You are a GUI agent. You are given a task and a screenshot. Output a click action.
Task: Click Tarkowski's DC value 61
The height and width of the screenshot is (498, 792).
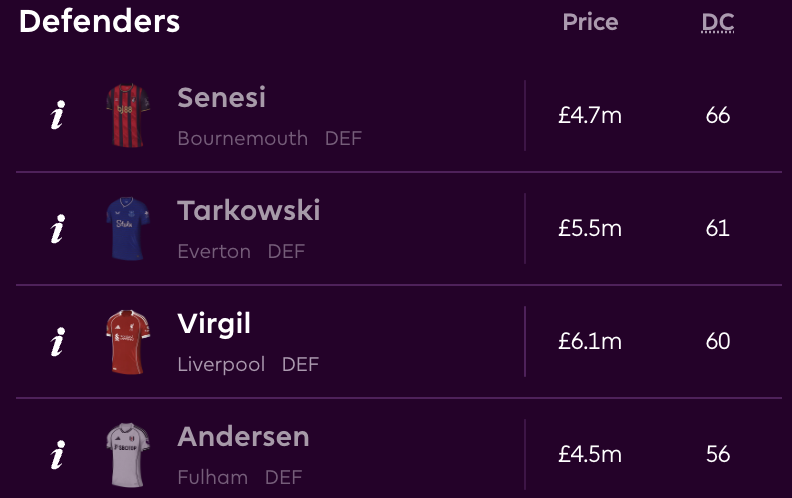coord(718,229)
